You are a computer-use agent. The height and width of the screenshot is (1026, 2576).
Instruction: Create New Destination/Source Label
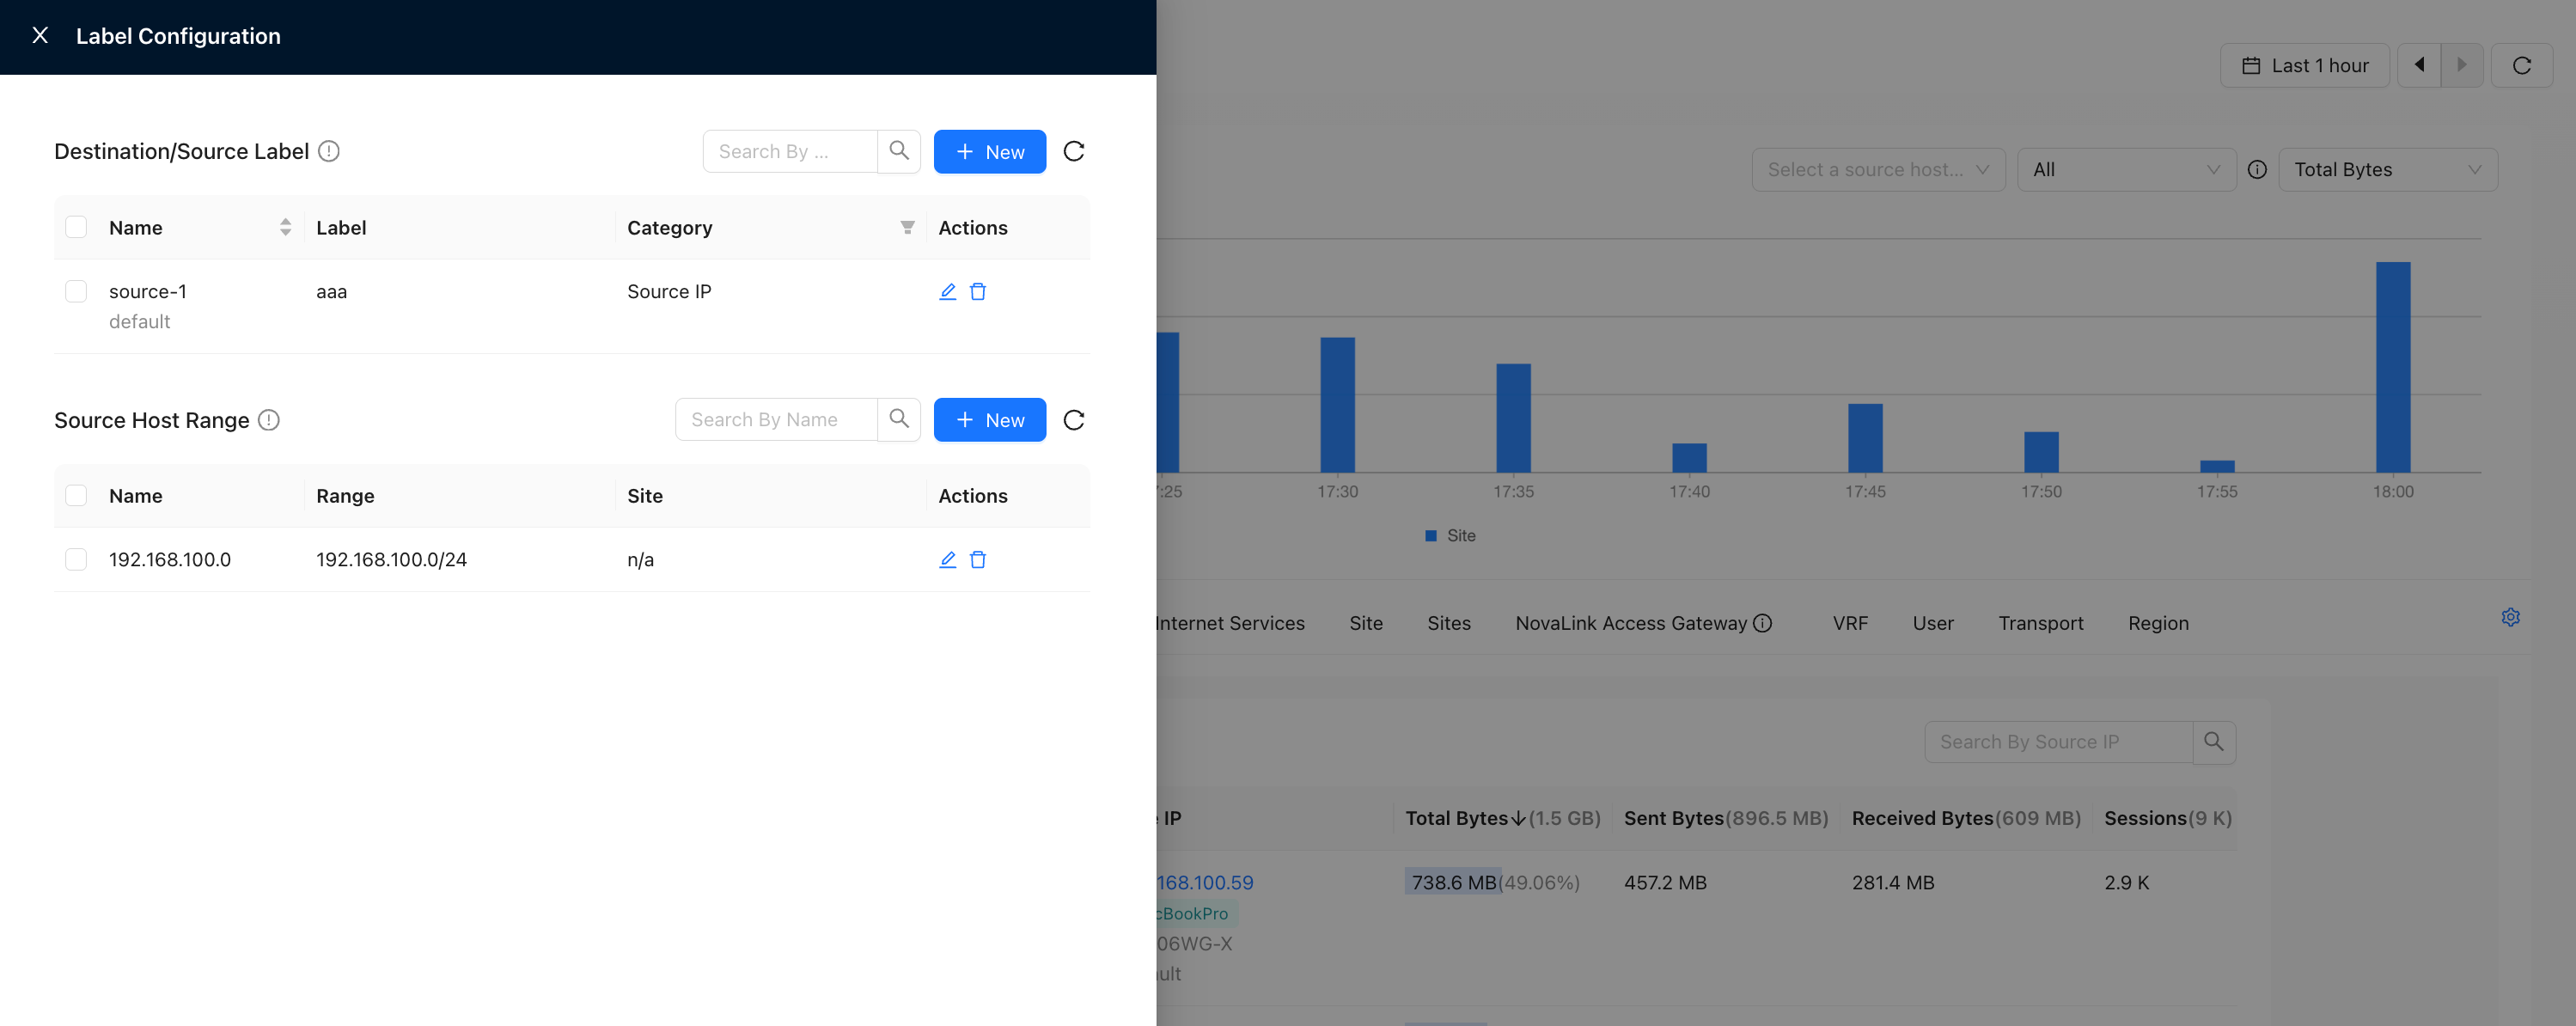pyautogui.click(x=989, y=151)
